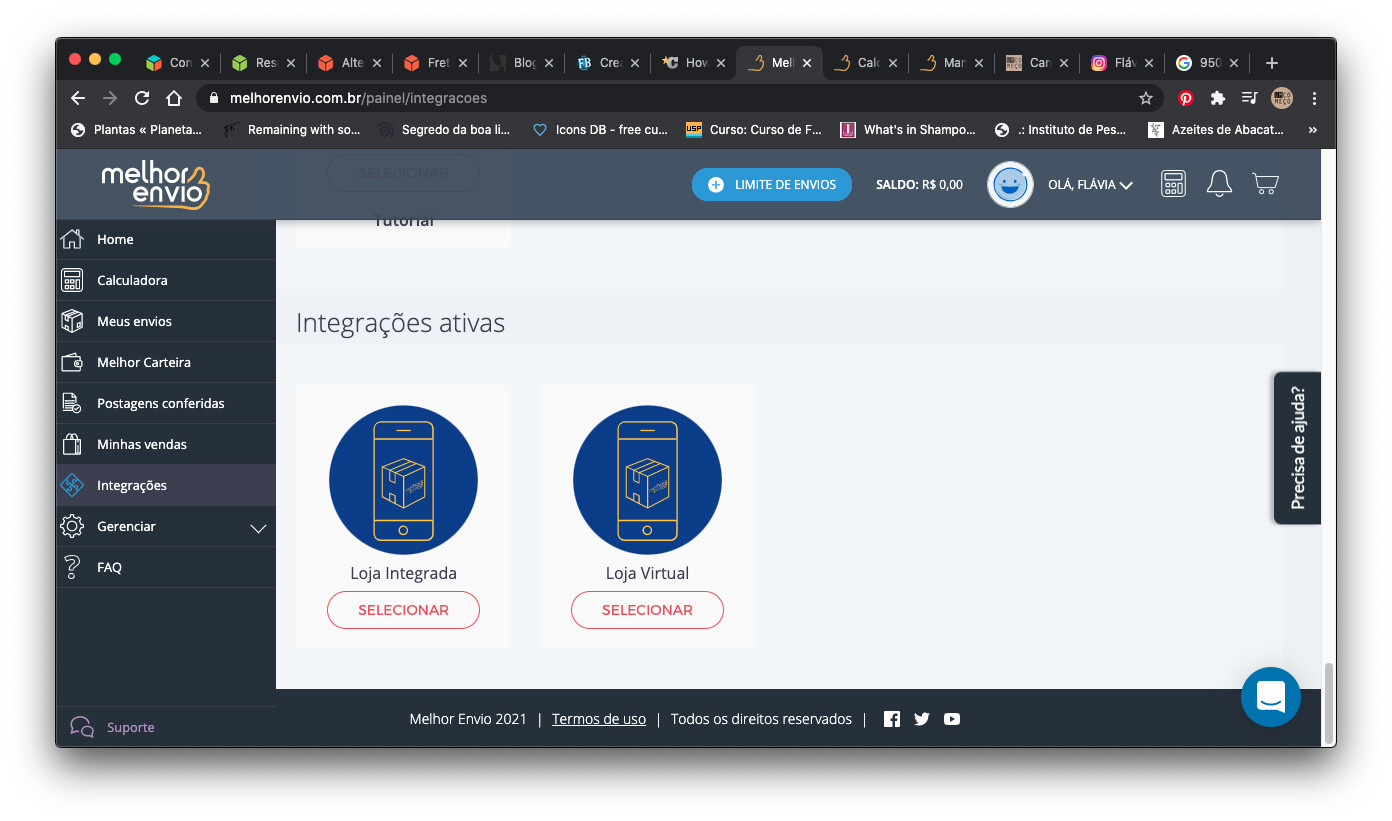Image resolution: width=1392 pixels, height=821 pixels.
Task: Open Plantas « Planeta bookmark
Action: 136,129
